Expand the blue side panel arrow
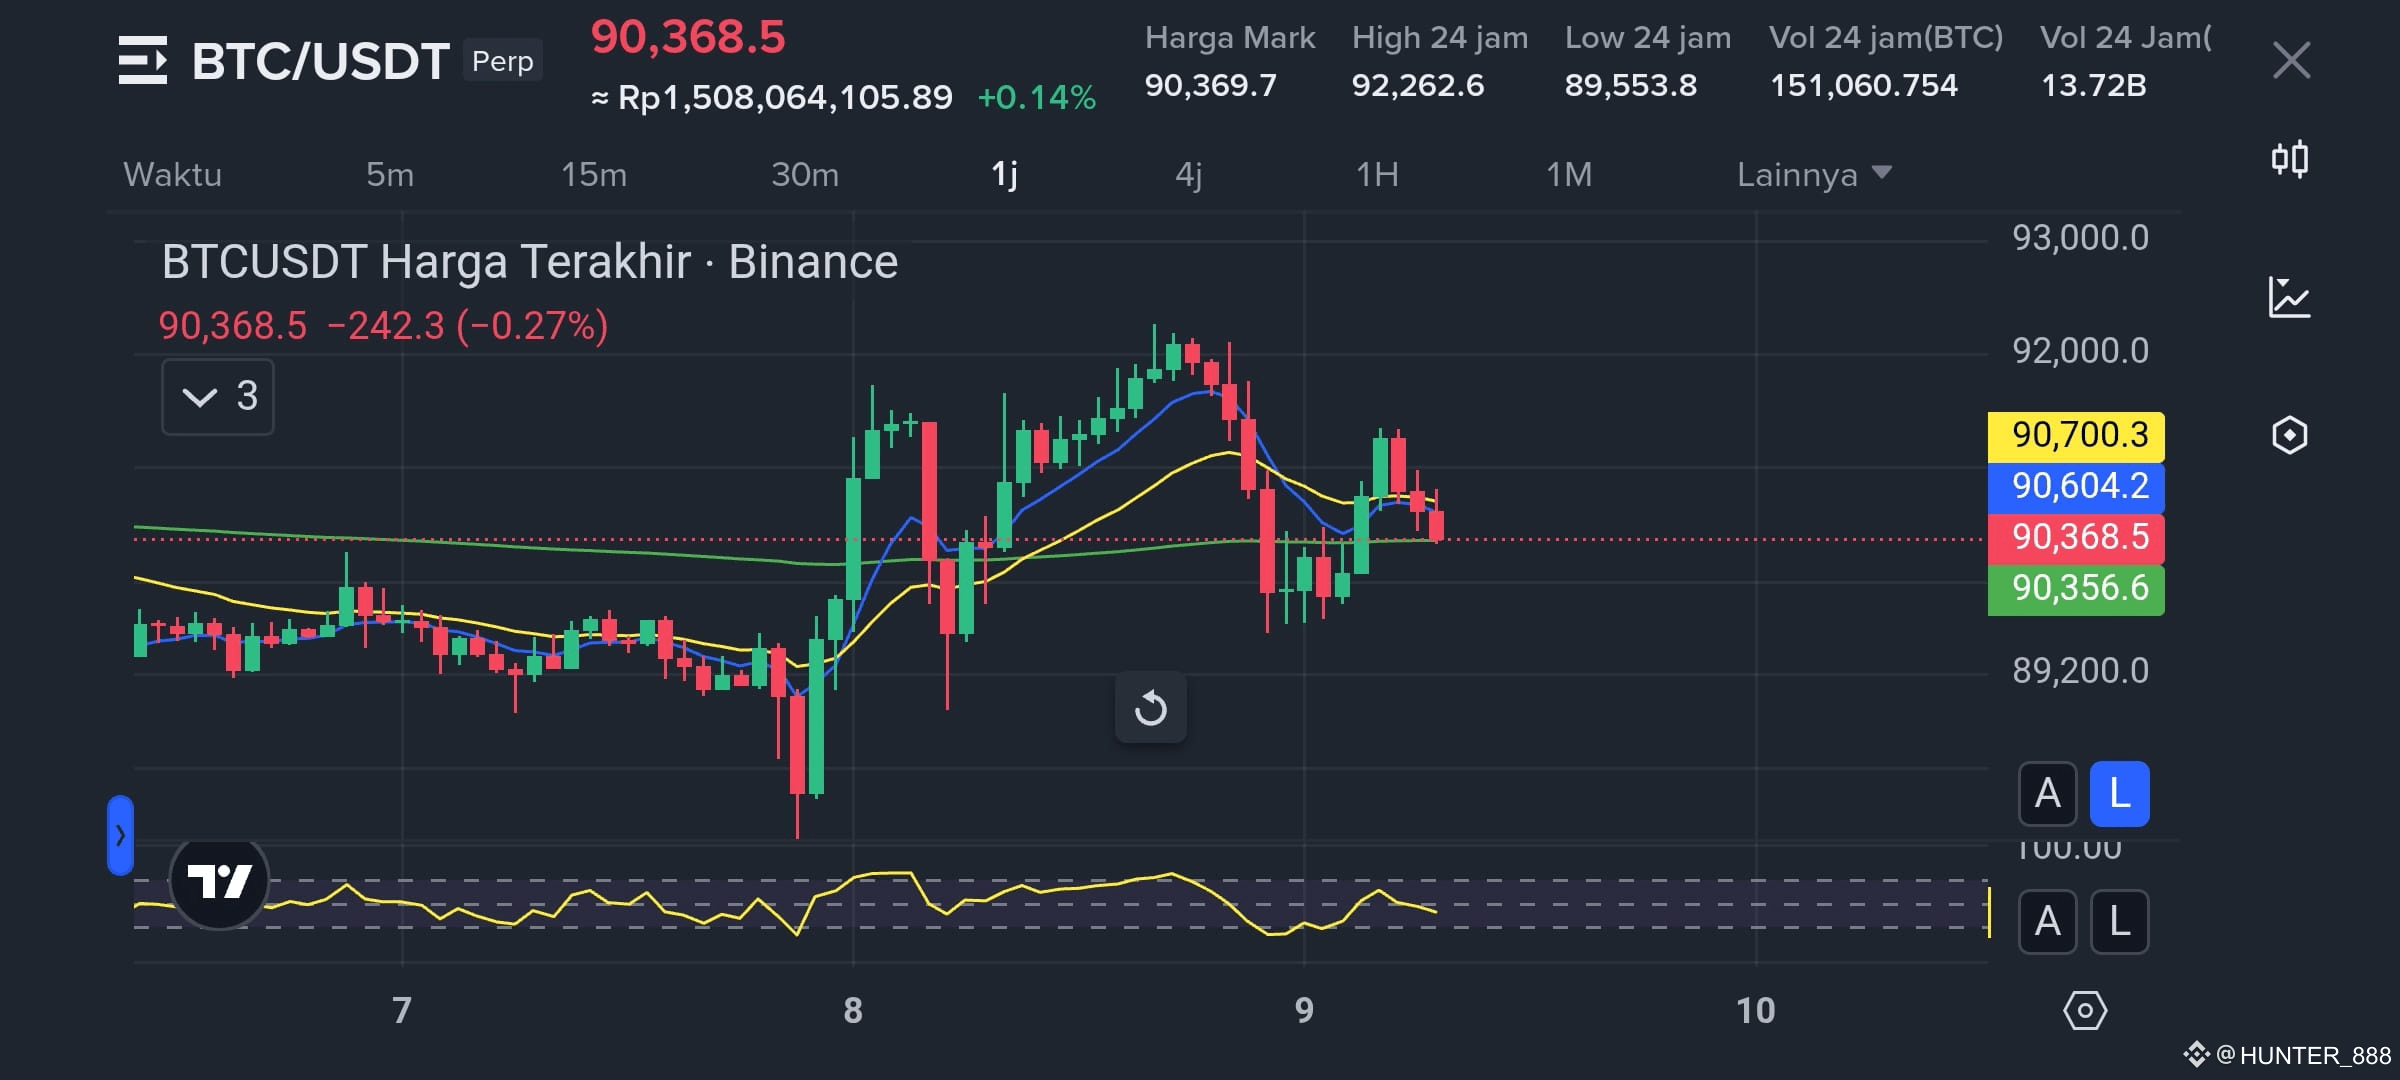The height and width of the screenshot is (1080, 2400). click(x=120, y=835)
